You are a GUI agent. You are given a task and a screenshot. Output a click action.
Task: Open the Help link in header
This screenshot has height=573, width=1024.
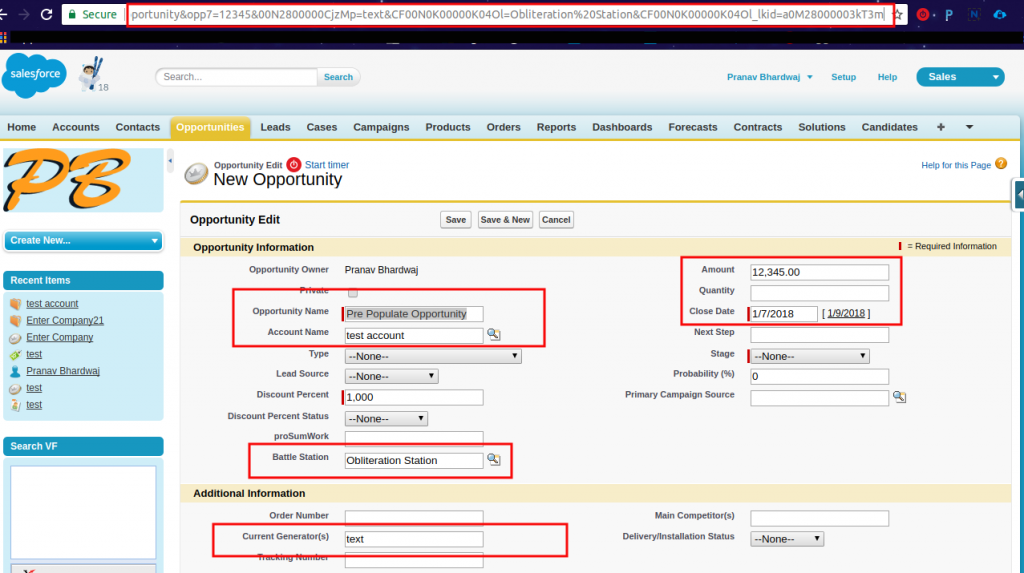(887, 76)
